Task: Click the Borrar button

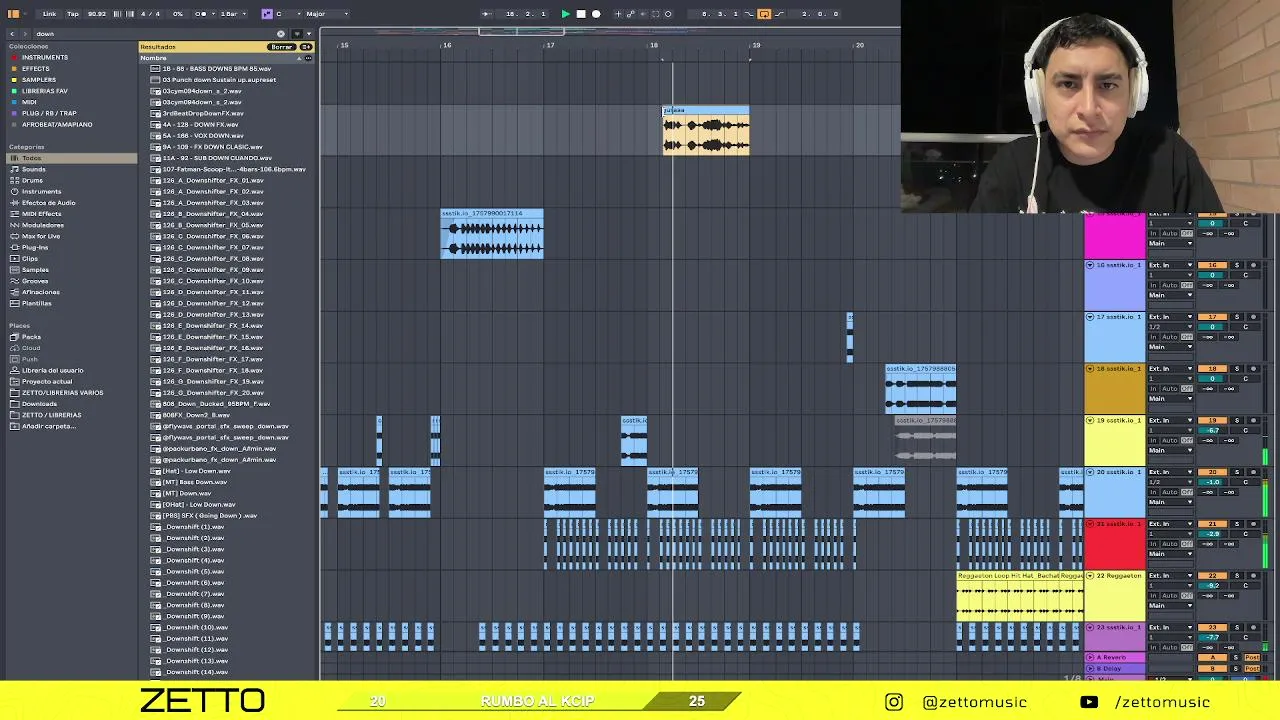Action: [282, 47]
